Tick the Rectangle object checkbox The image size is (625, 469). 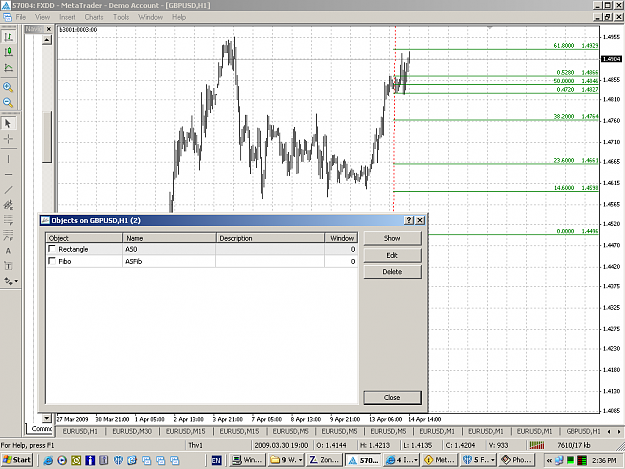coord(52,249)
